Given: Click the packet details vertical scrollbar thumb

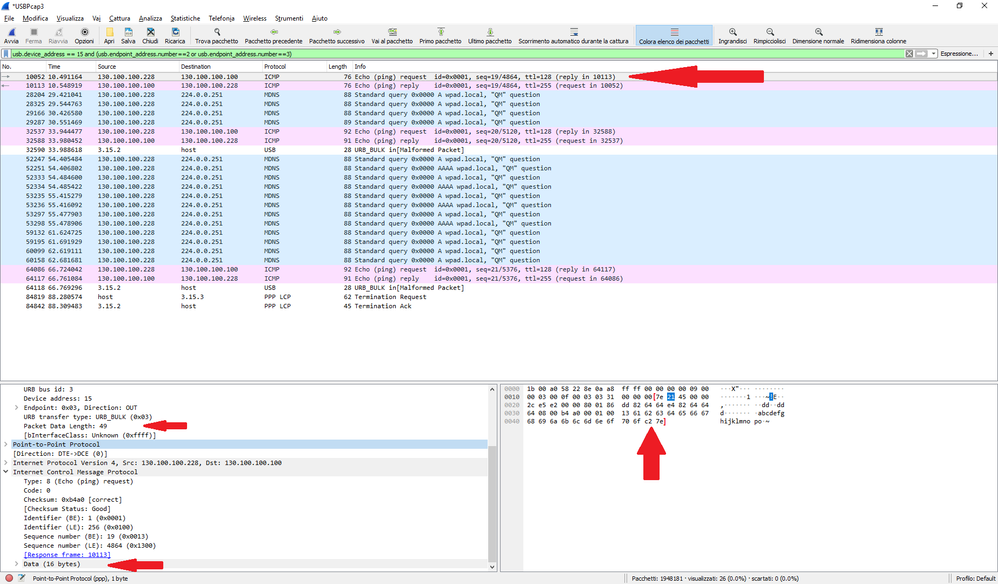Looking at the screenshot, I should pos(492,503).
